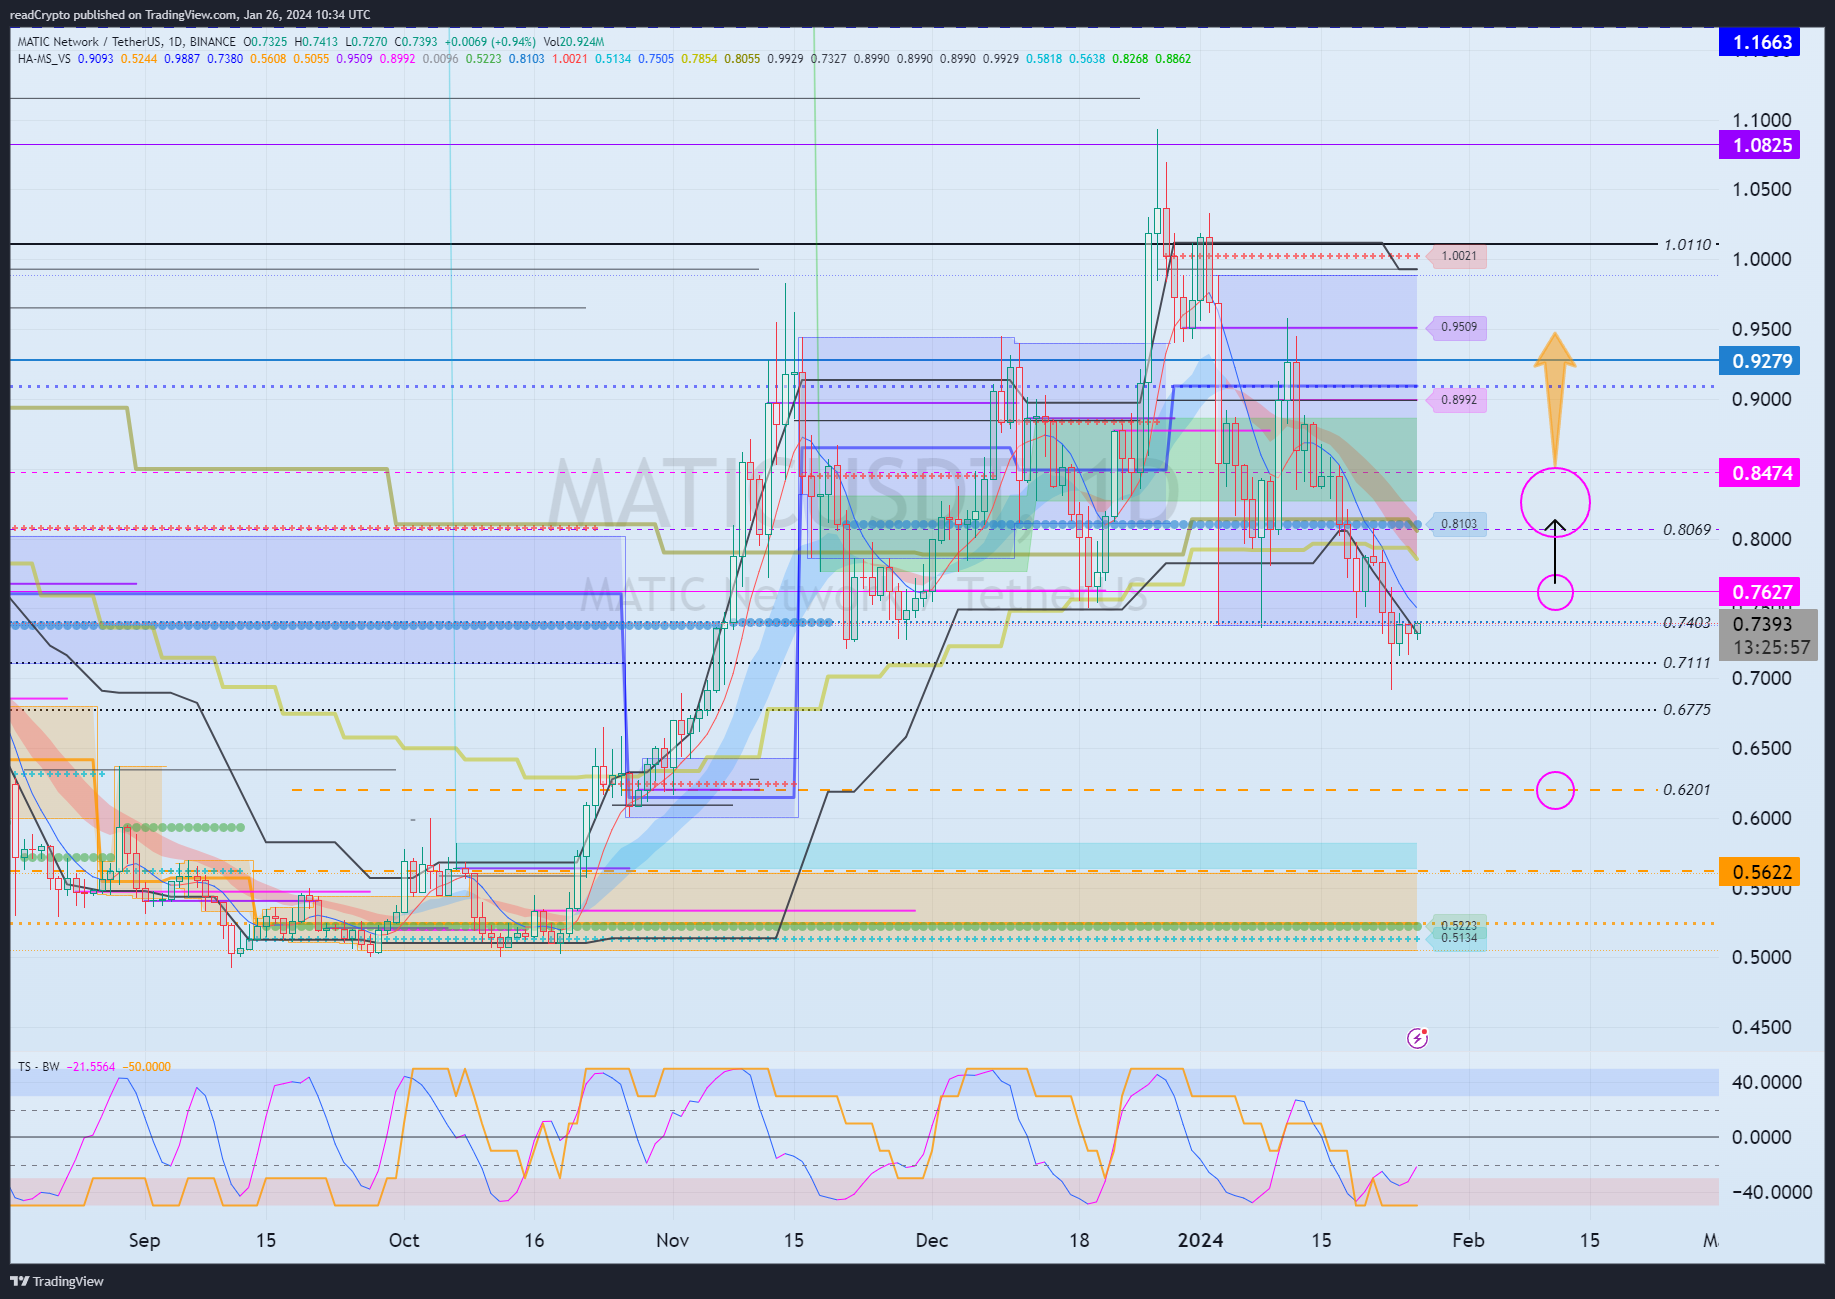This screenshot has width=1835, height=1299.
Task: Click the open value O0.7325 in the legend
Action: [265, 42]
